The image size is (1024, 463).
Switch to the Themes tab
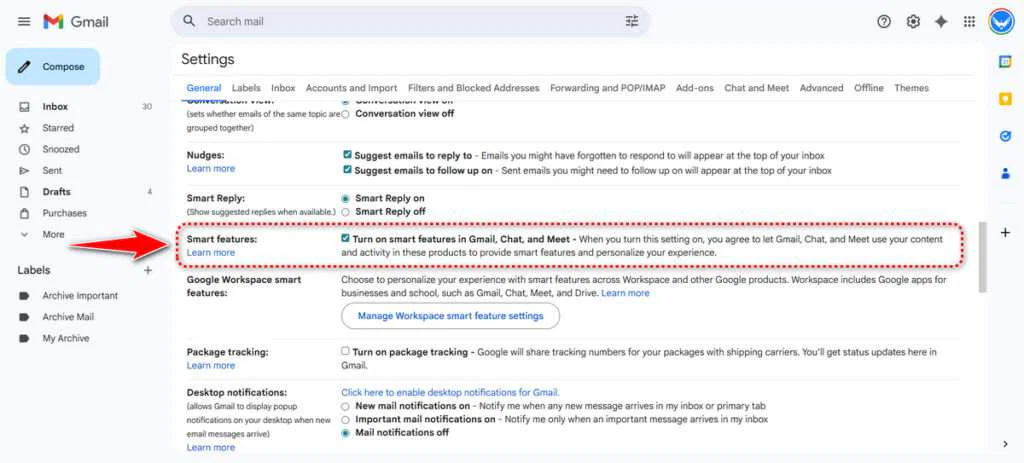911,88
